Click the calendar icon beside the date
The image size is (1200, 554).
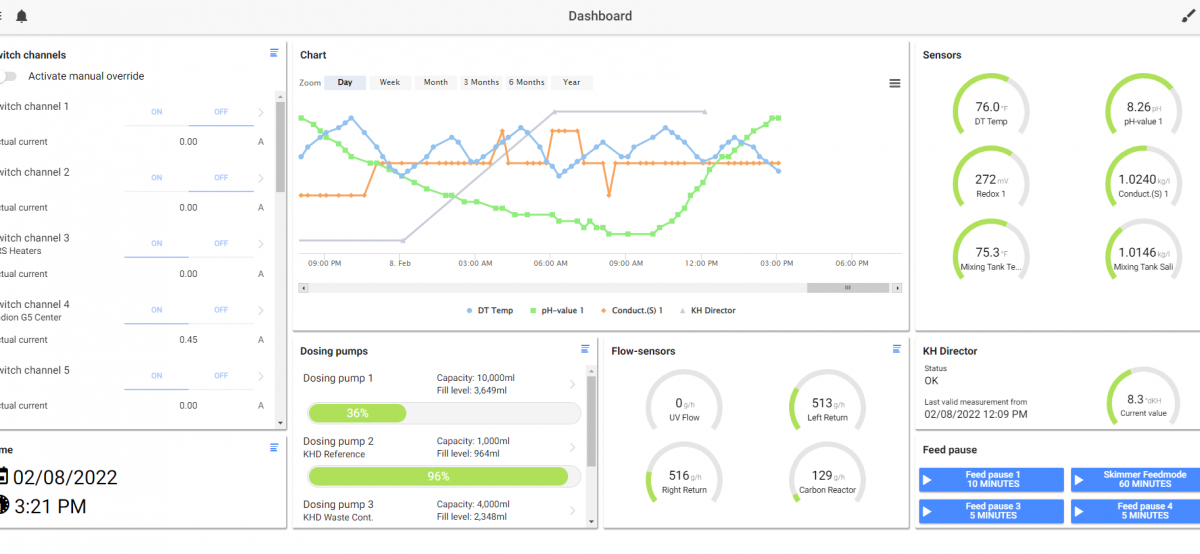click(3, 477)
